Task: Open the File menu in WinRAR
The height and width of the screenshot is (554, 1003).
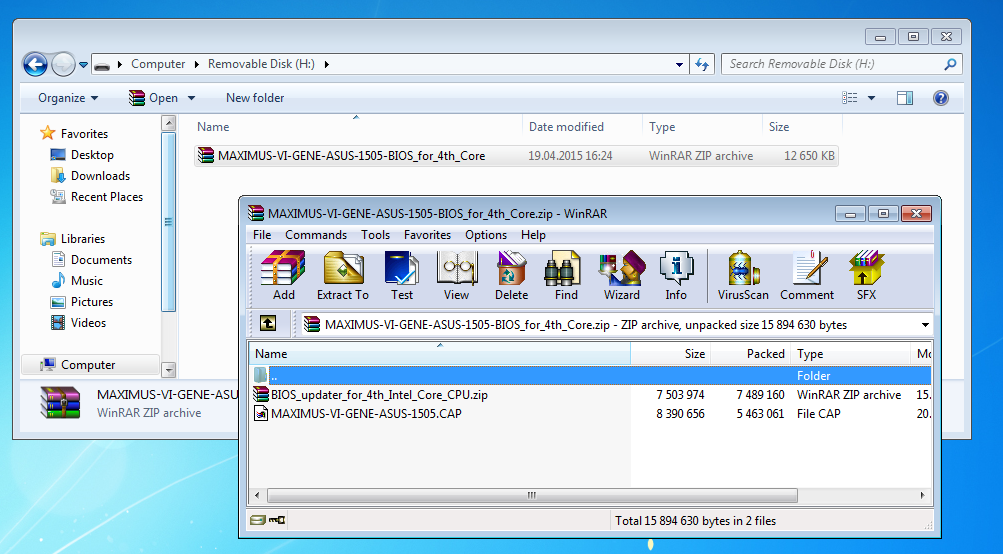Action: point(262,235)
